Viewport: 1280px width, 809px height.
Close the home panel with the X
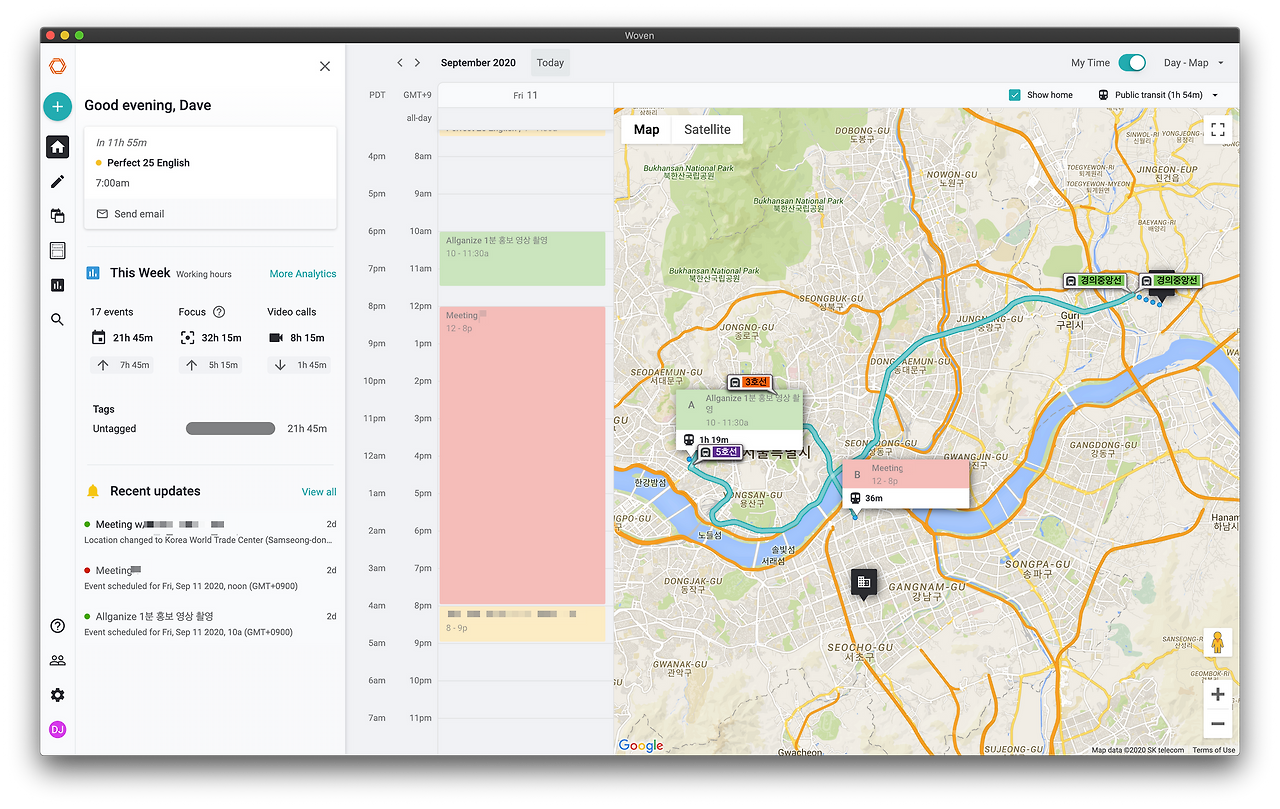coord(325,66)
